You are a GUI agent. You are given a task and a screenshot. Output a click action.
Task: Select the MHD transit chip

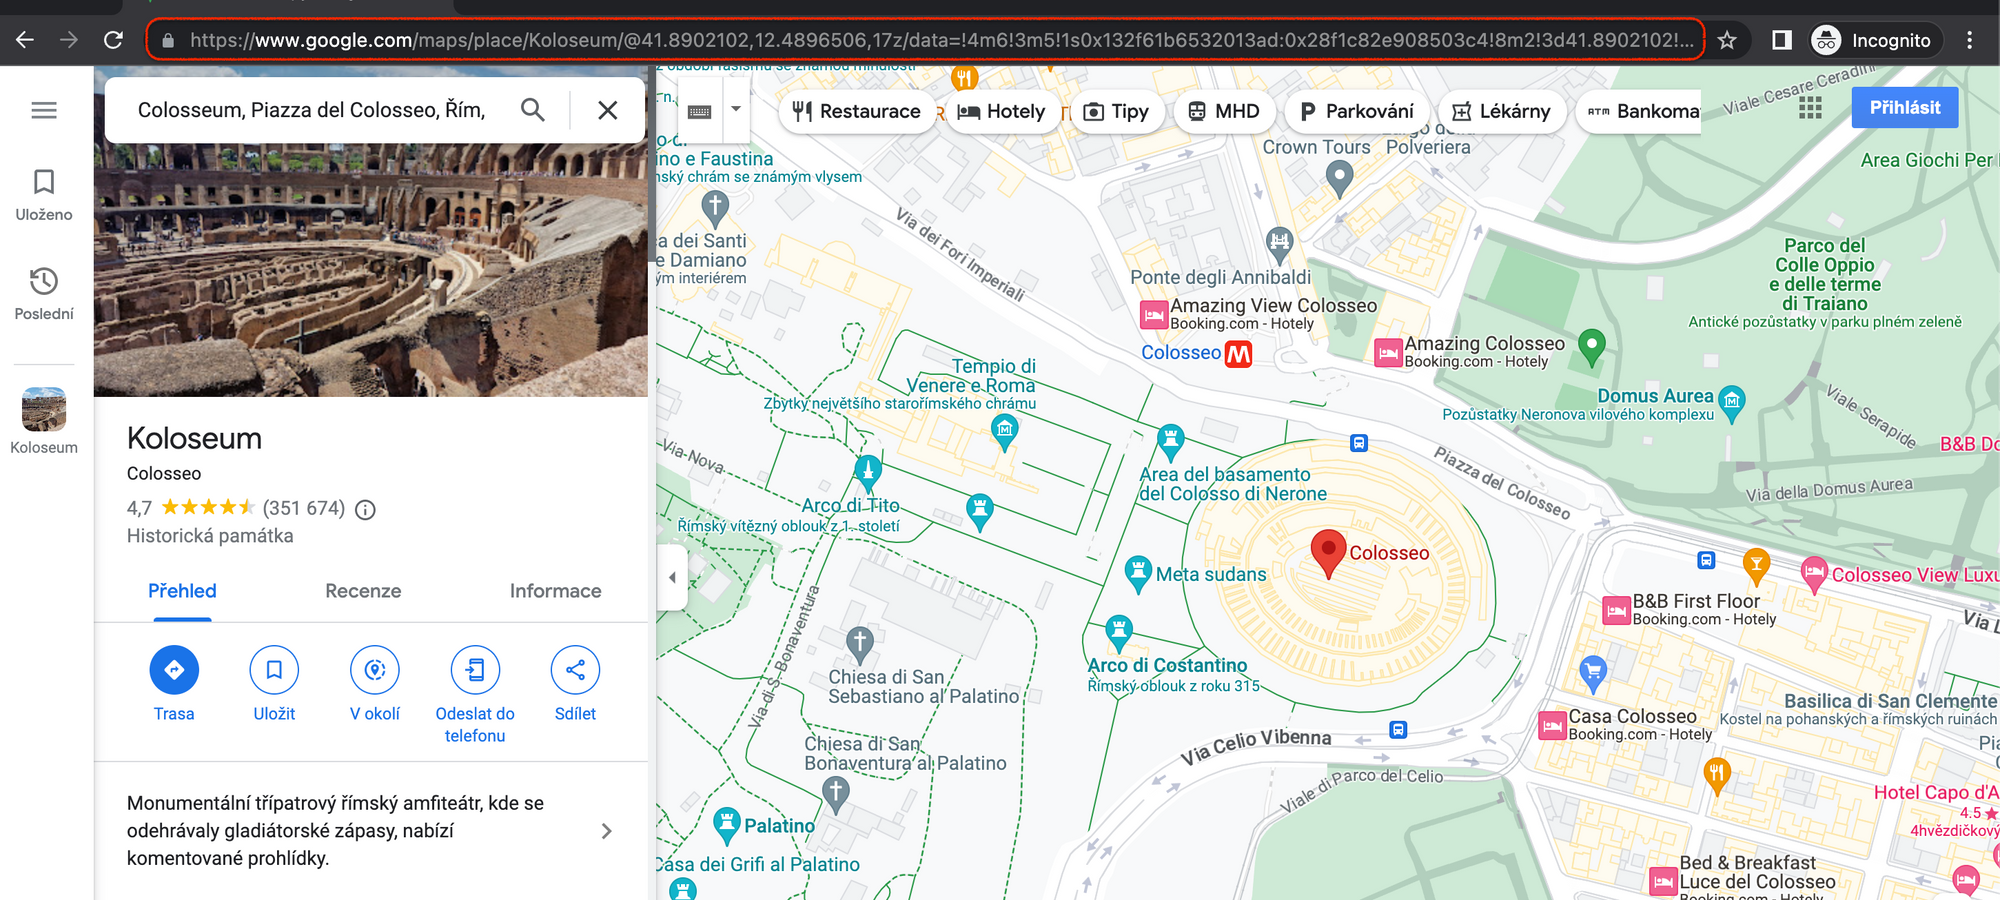pos(1224,111)
